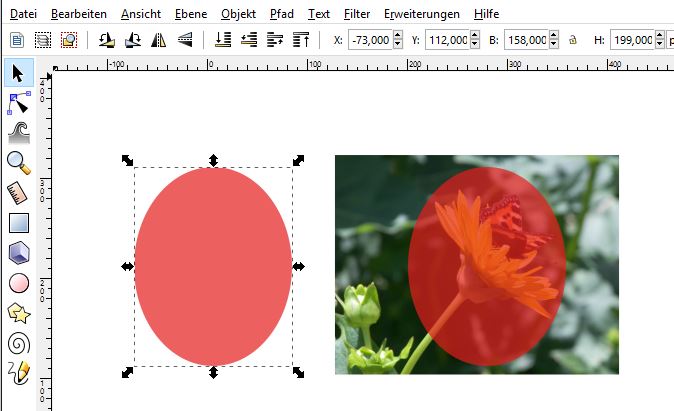Increase the B width with up arrow
Viewport: 674px width, 411px height.
point(554,35)
